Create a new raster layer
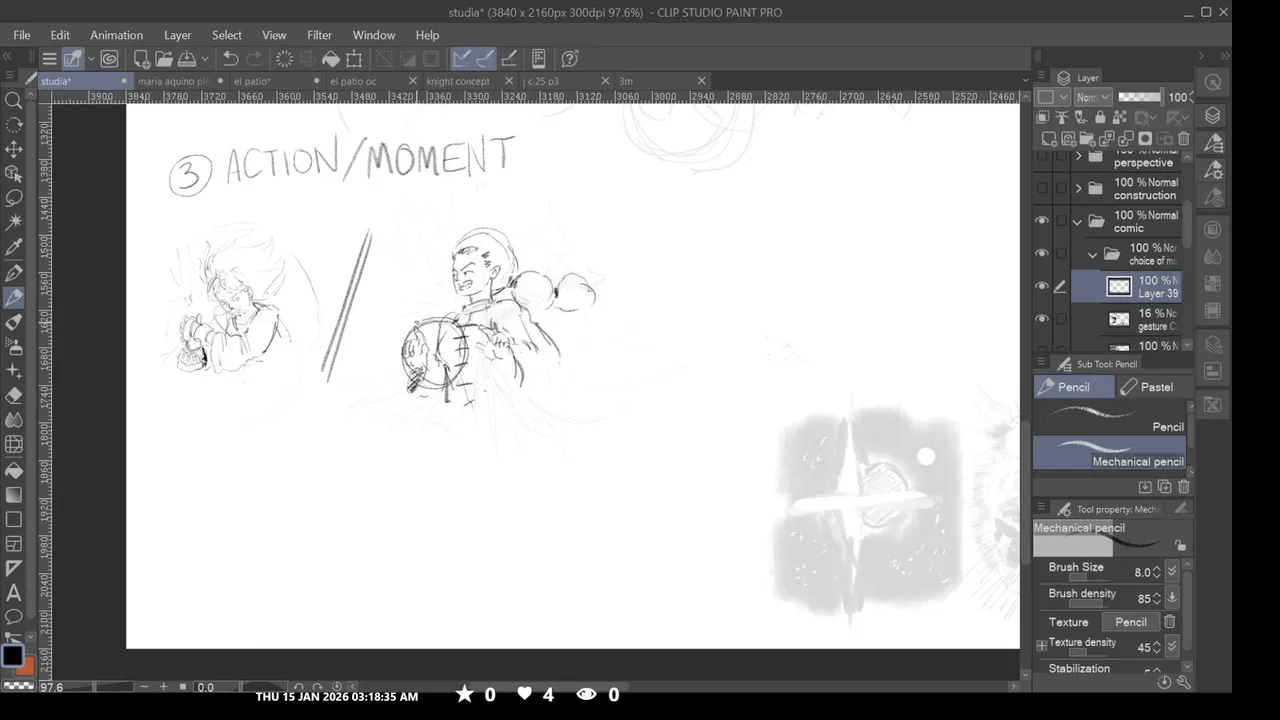Viewport: 1280px width, 720px height. [x=1048, y=139]
